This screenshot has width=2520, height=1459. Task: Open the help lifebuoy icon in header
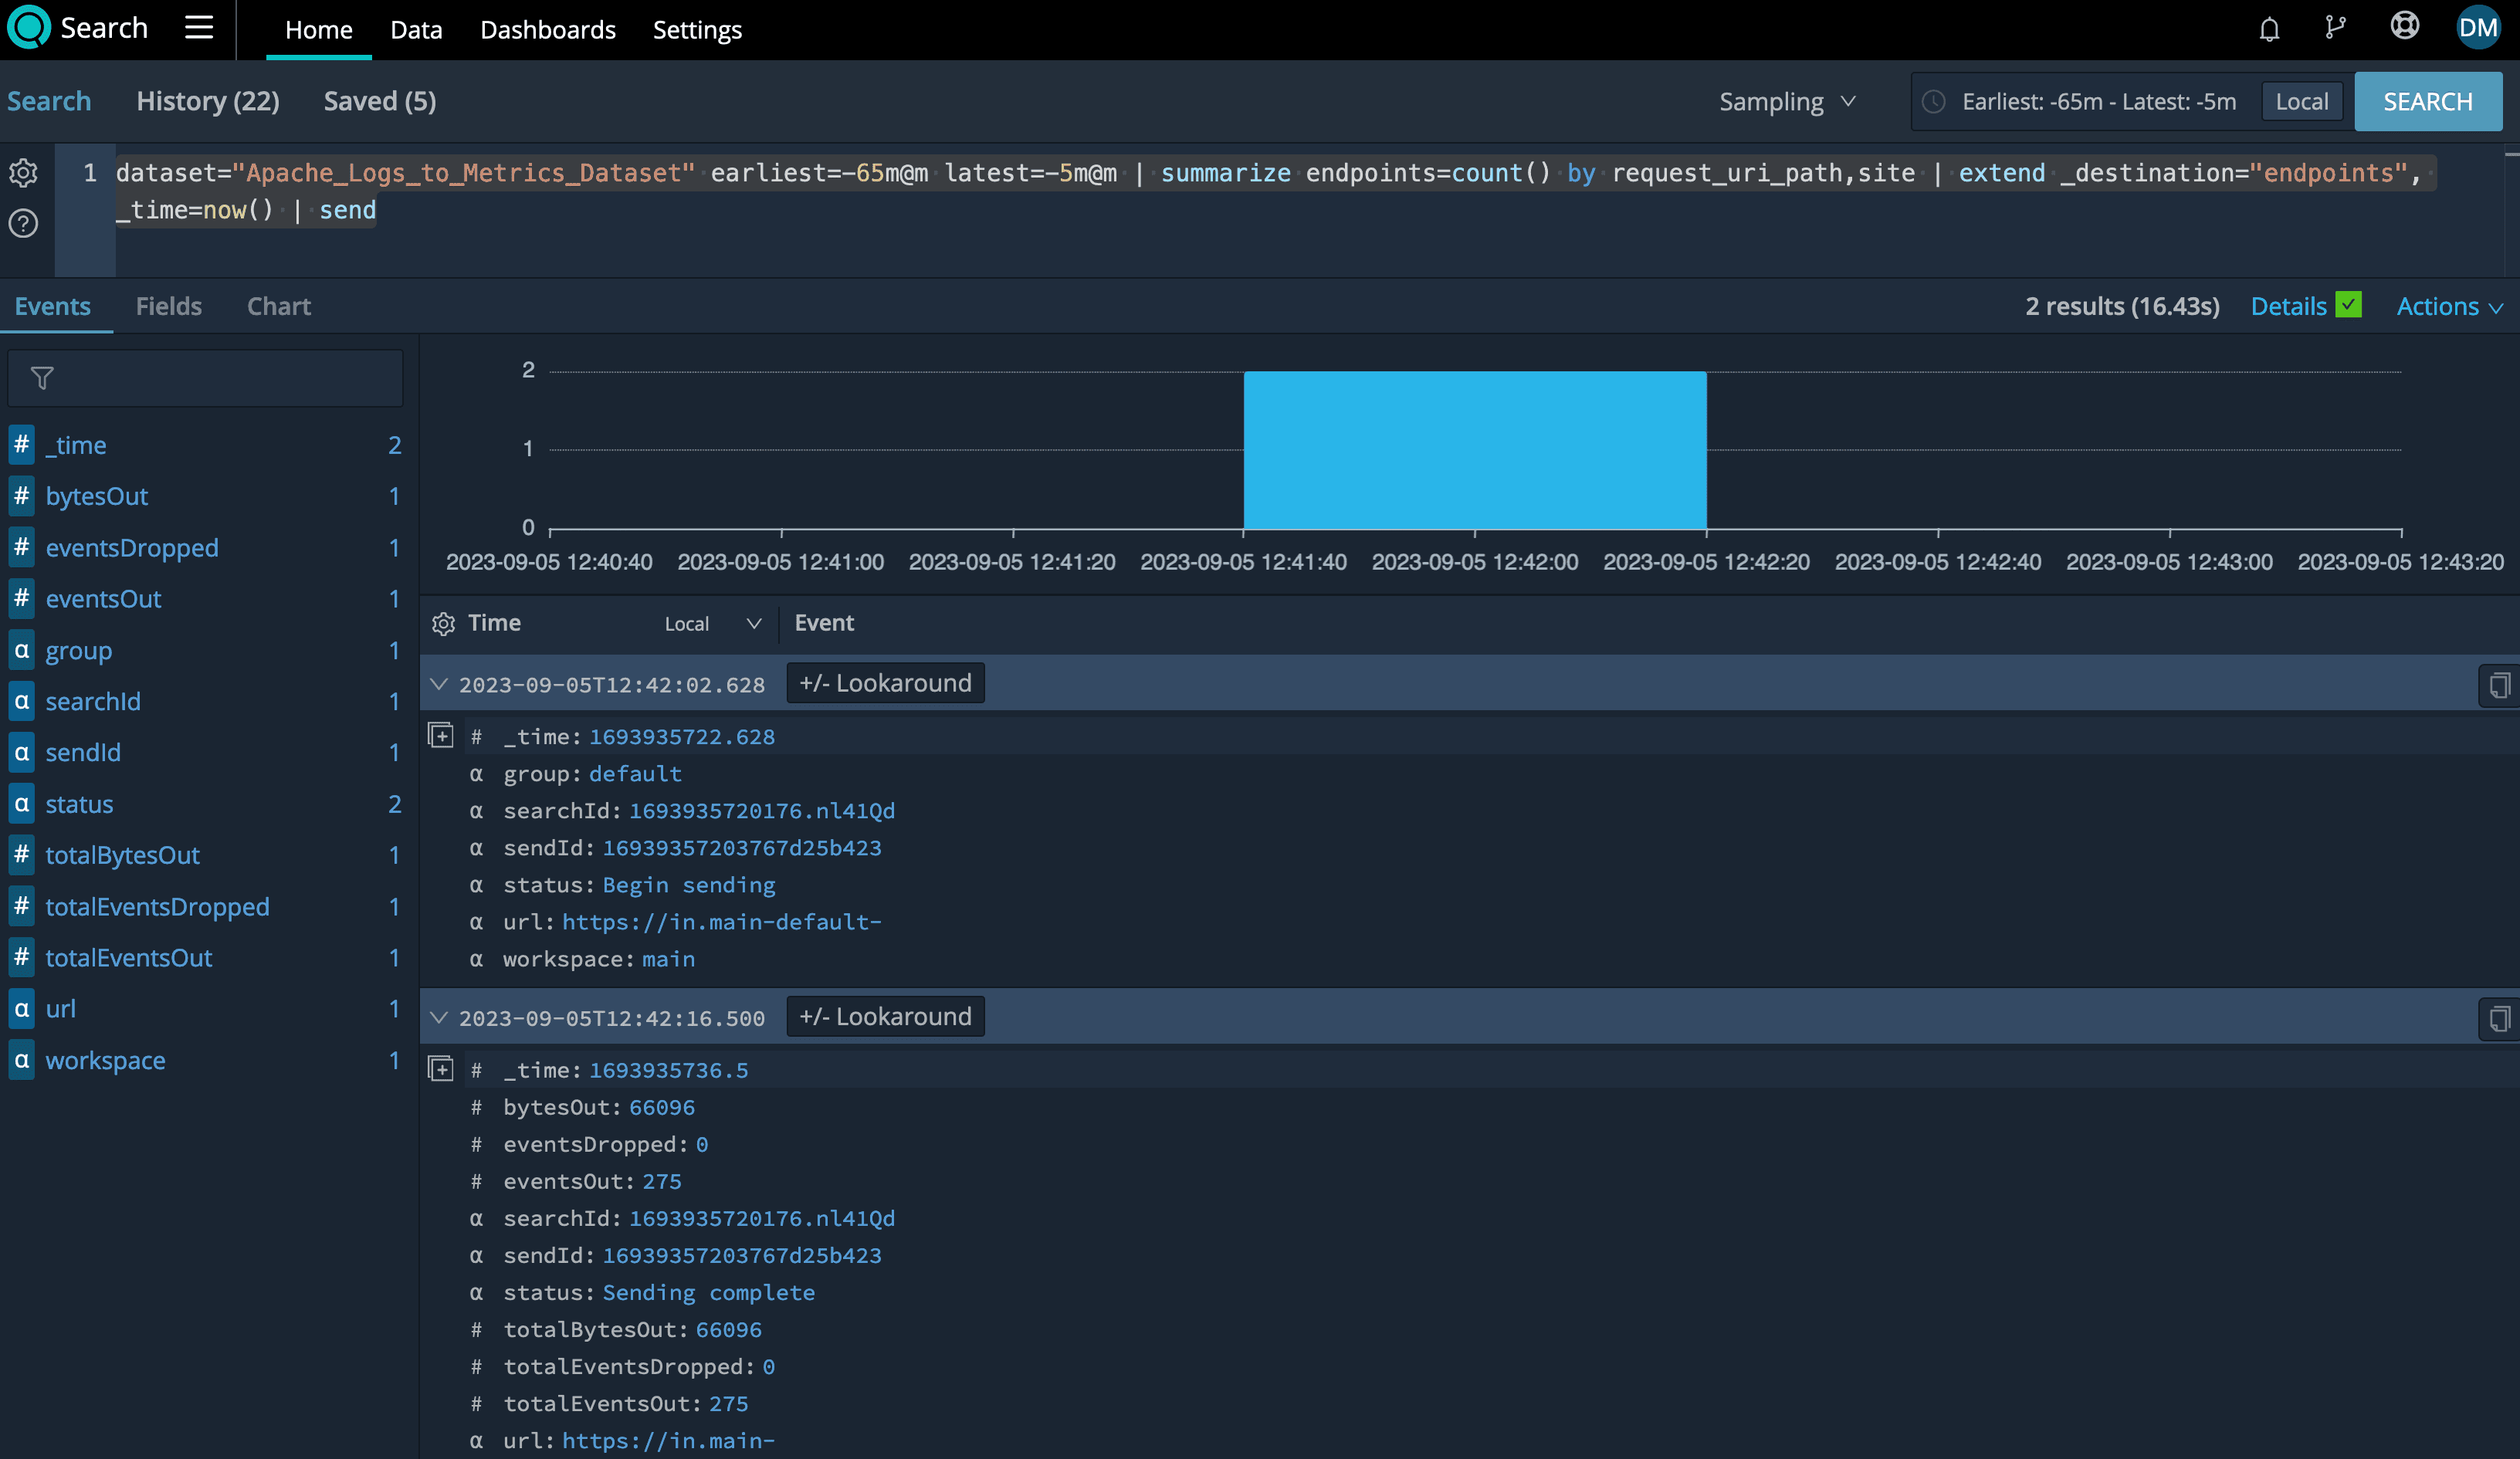pyautogui.click(x=2404, y=27)
